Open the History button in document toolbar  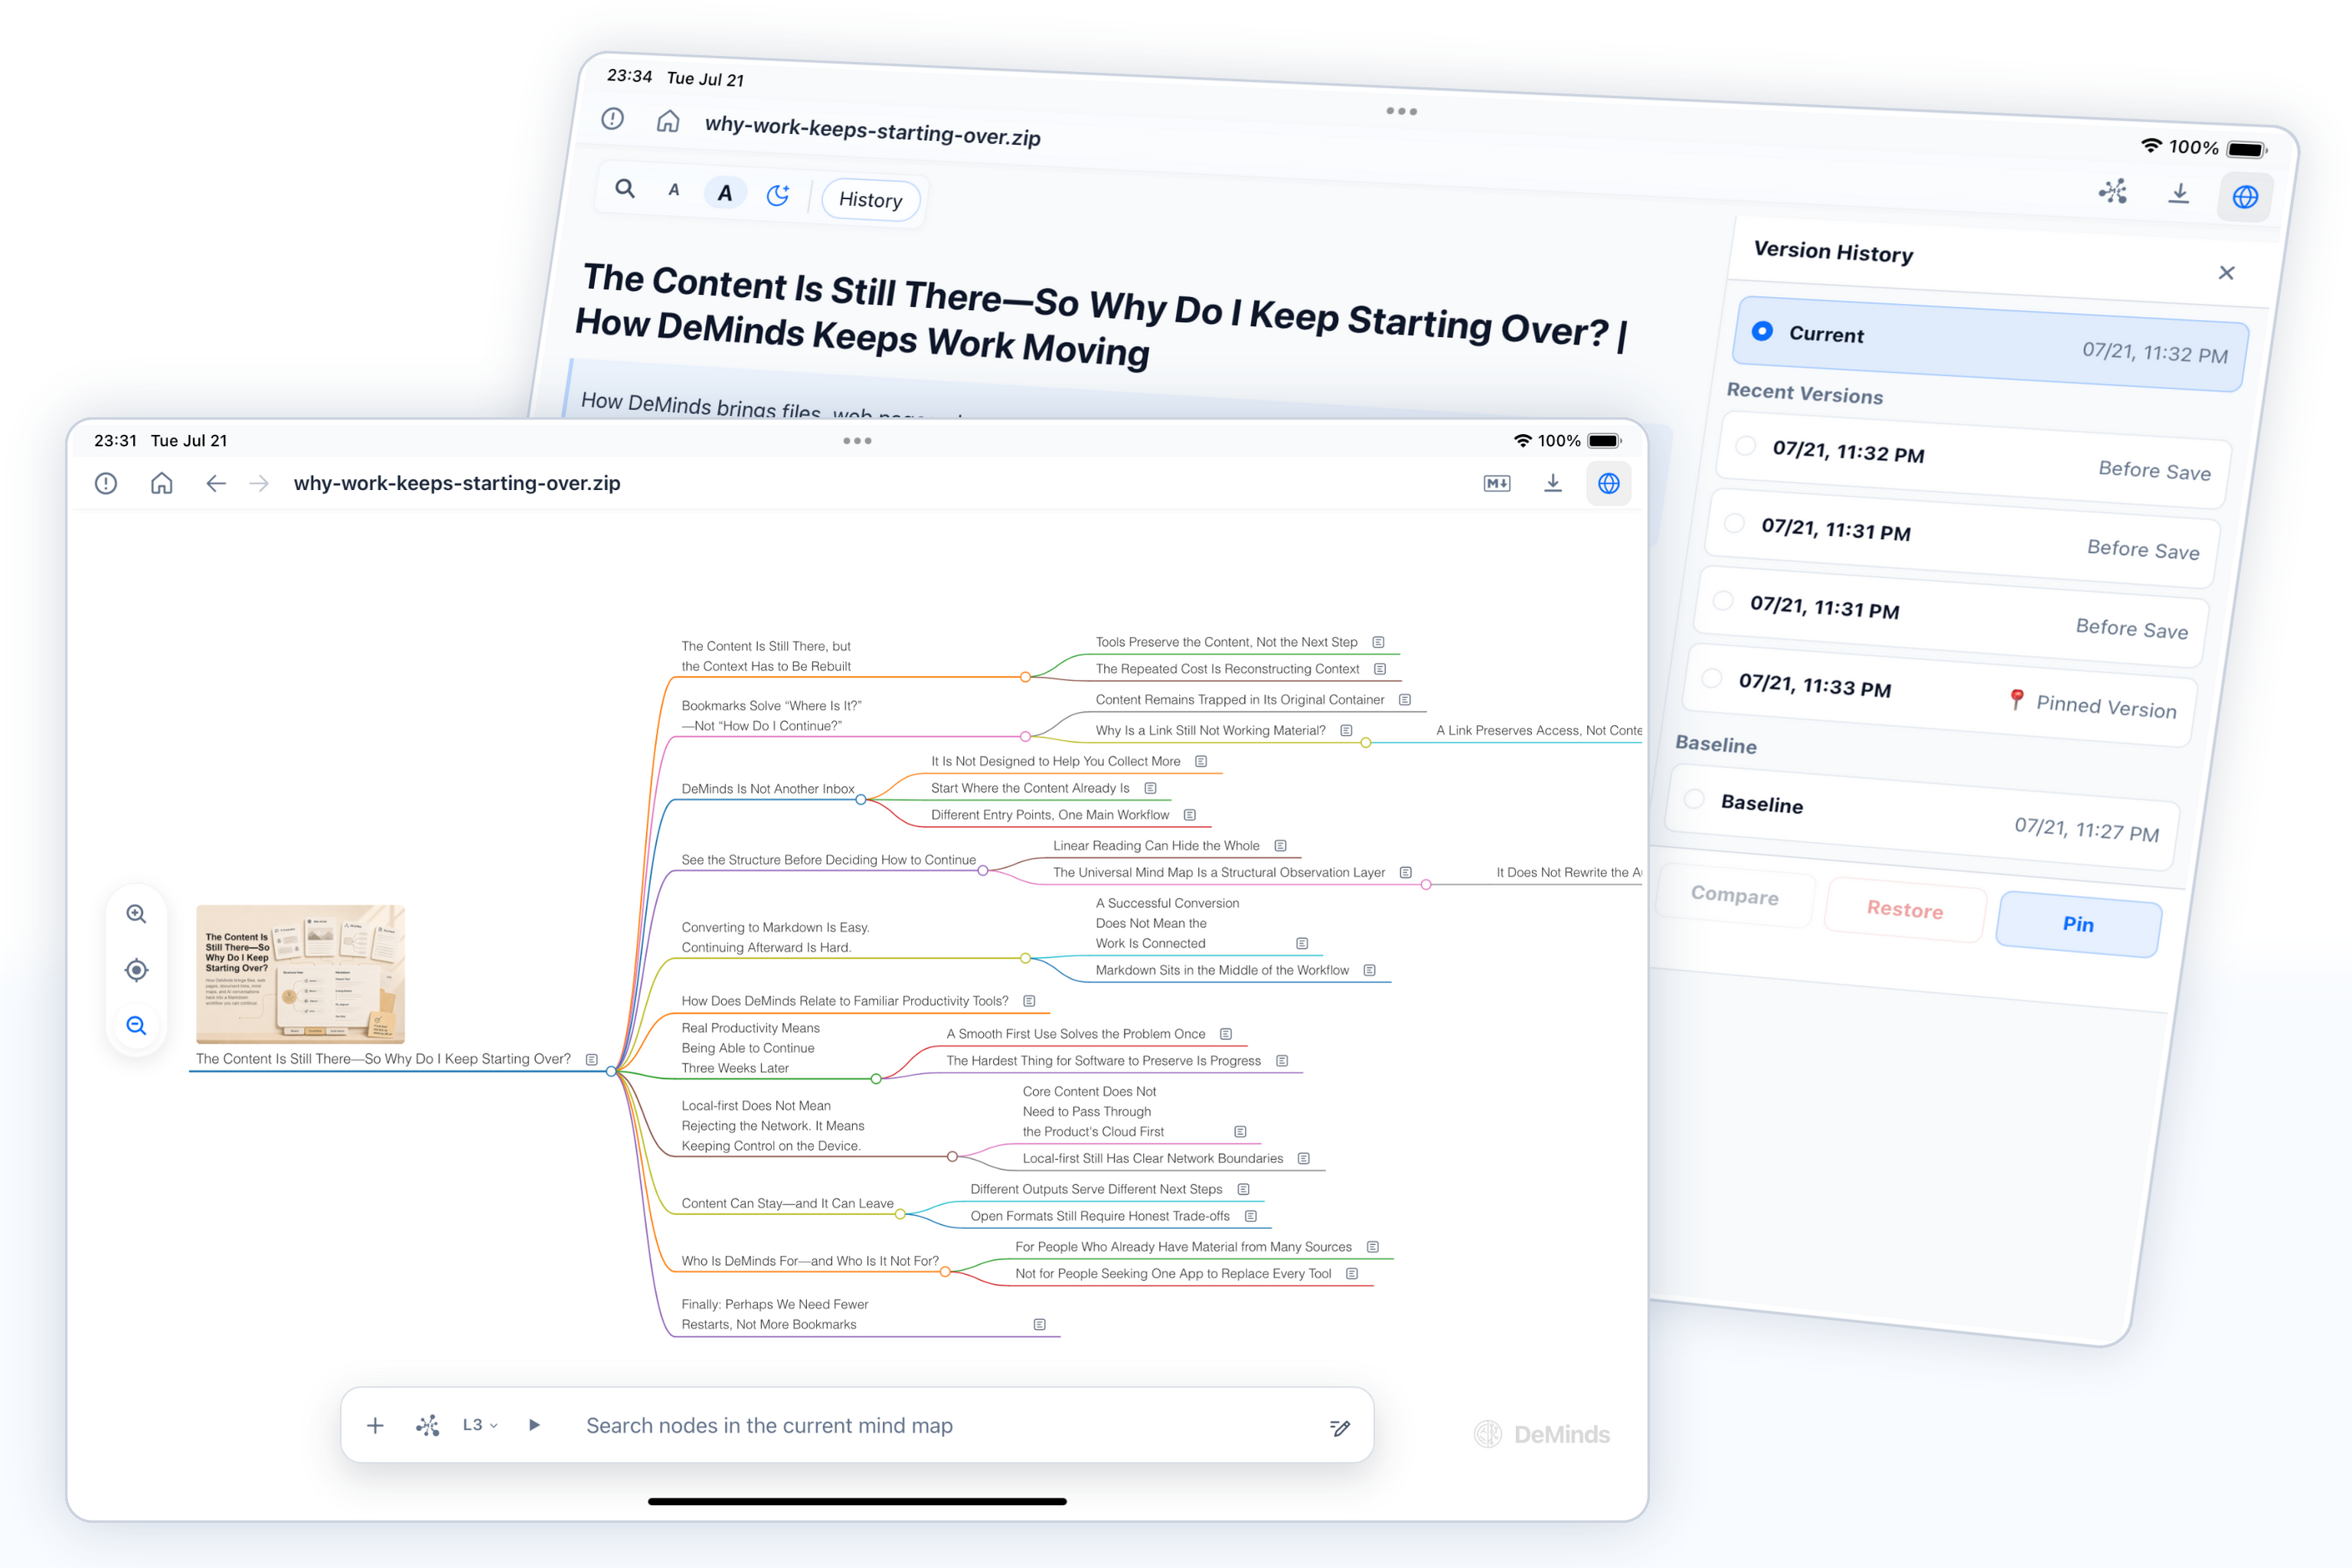click(870, 200)
